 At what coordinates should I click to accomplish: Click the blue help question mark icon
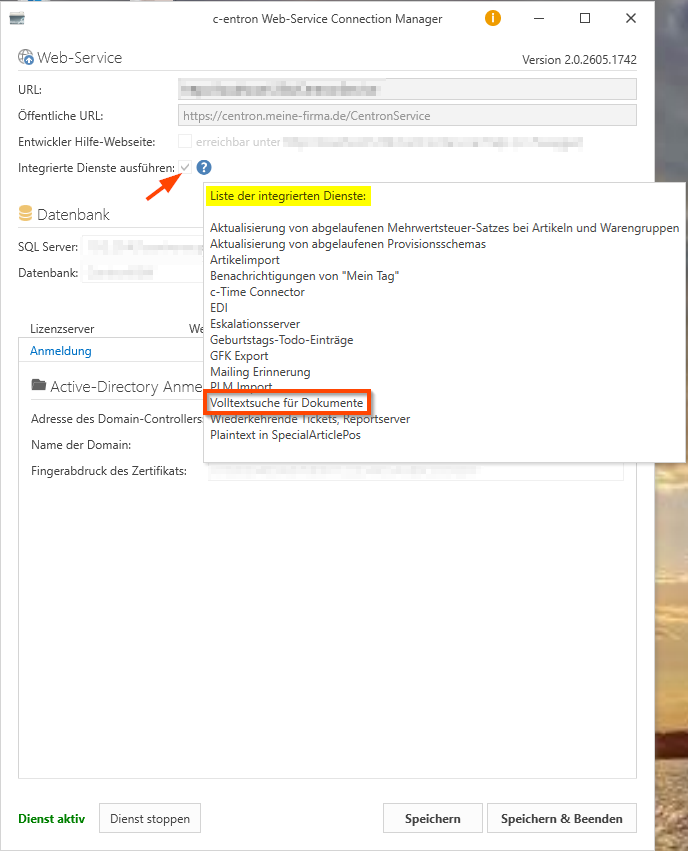point(204,168)
